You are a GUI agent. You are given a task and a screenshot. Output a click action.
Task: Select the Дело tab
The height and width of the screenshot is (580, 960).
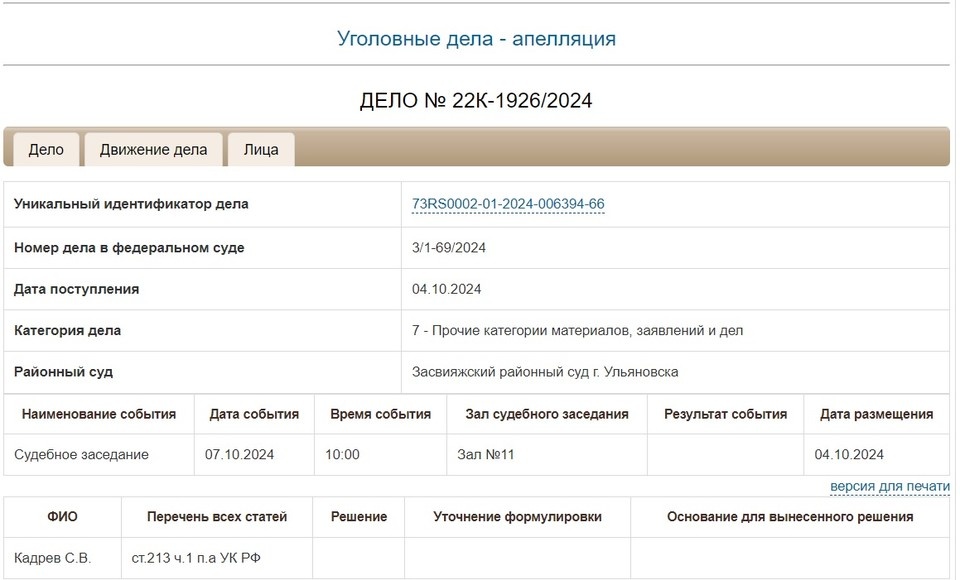click(47, 149)
